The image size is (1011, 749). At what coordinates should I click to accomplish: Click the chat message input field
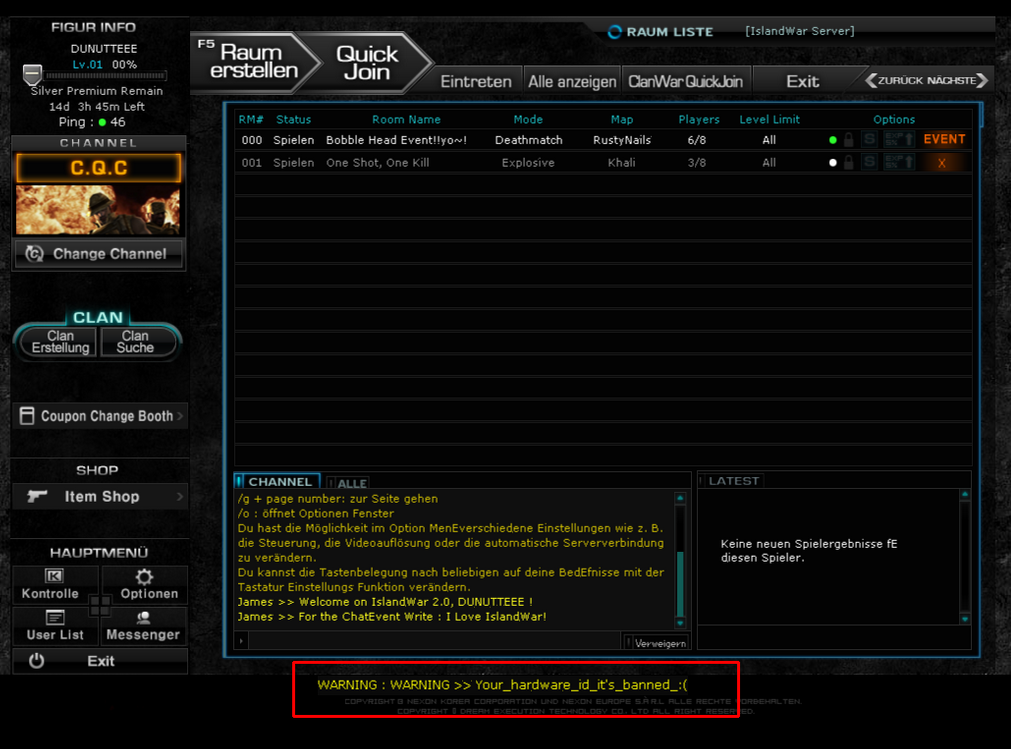tap(435, 641)
